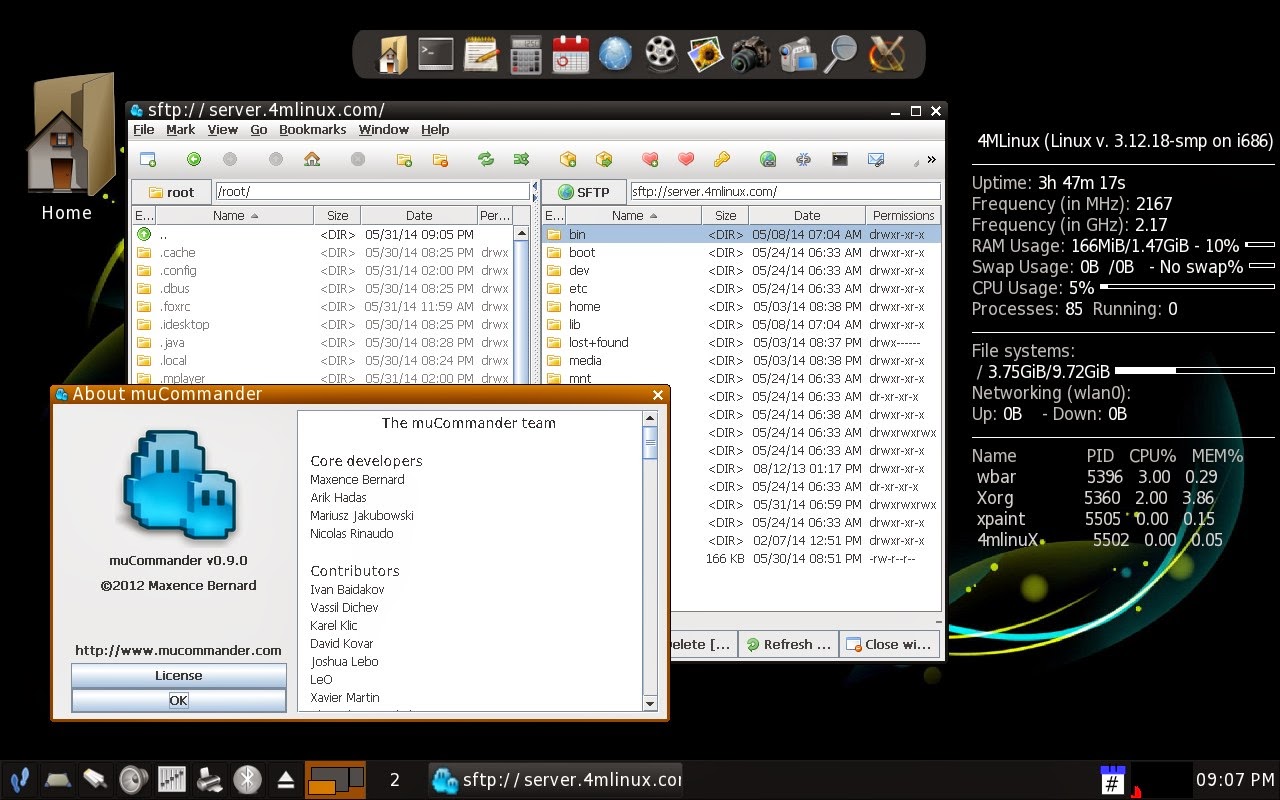Viewport: 1280px width, 800px height.
Task: Open the right panel SFTP drive dropdown
Action: point(583,192)
